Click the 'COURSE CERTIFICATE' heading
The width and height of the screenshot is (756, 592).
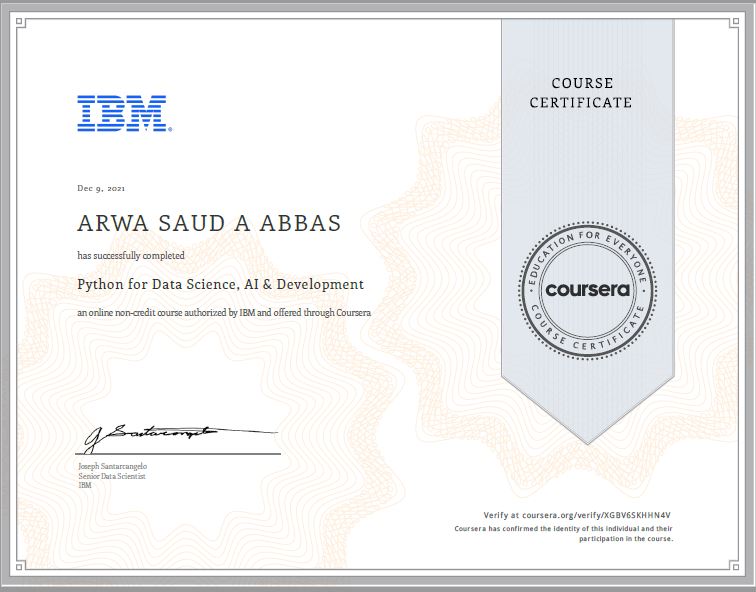[x=581, y=93]
